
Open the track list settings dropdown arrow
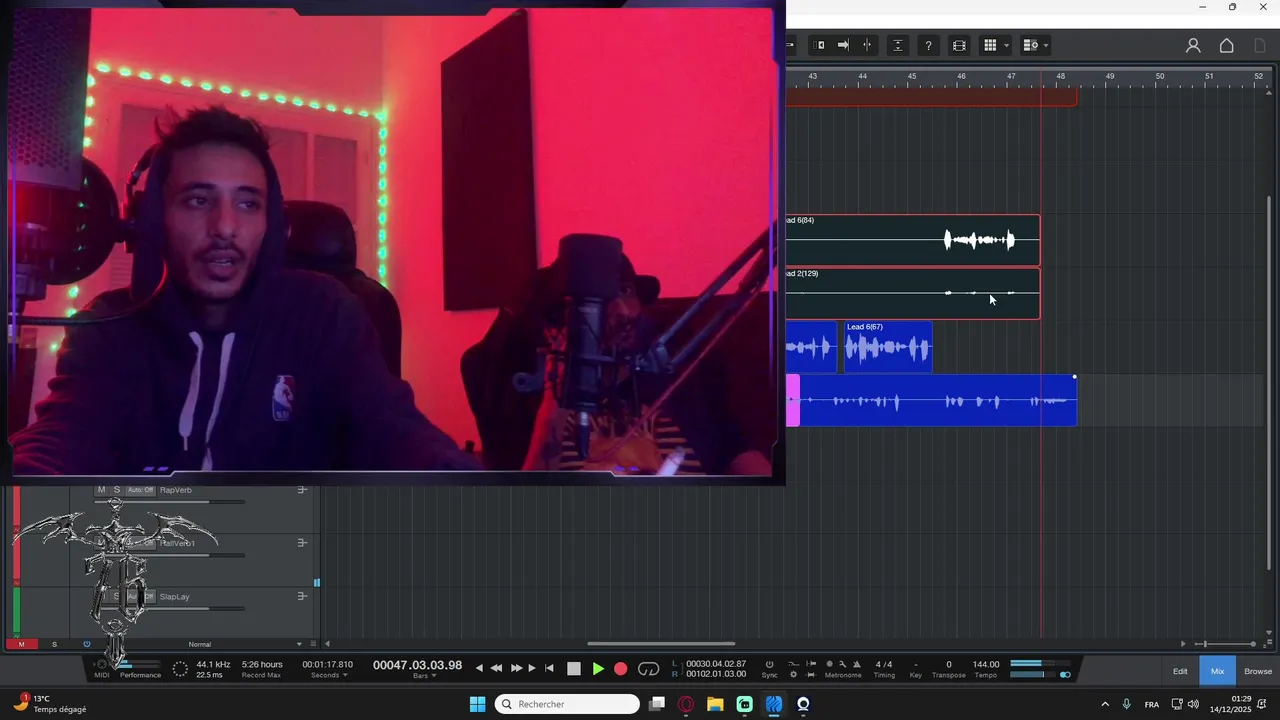[1046, 46]
